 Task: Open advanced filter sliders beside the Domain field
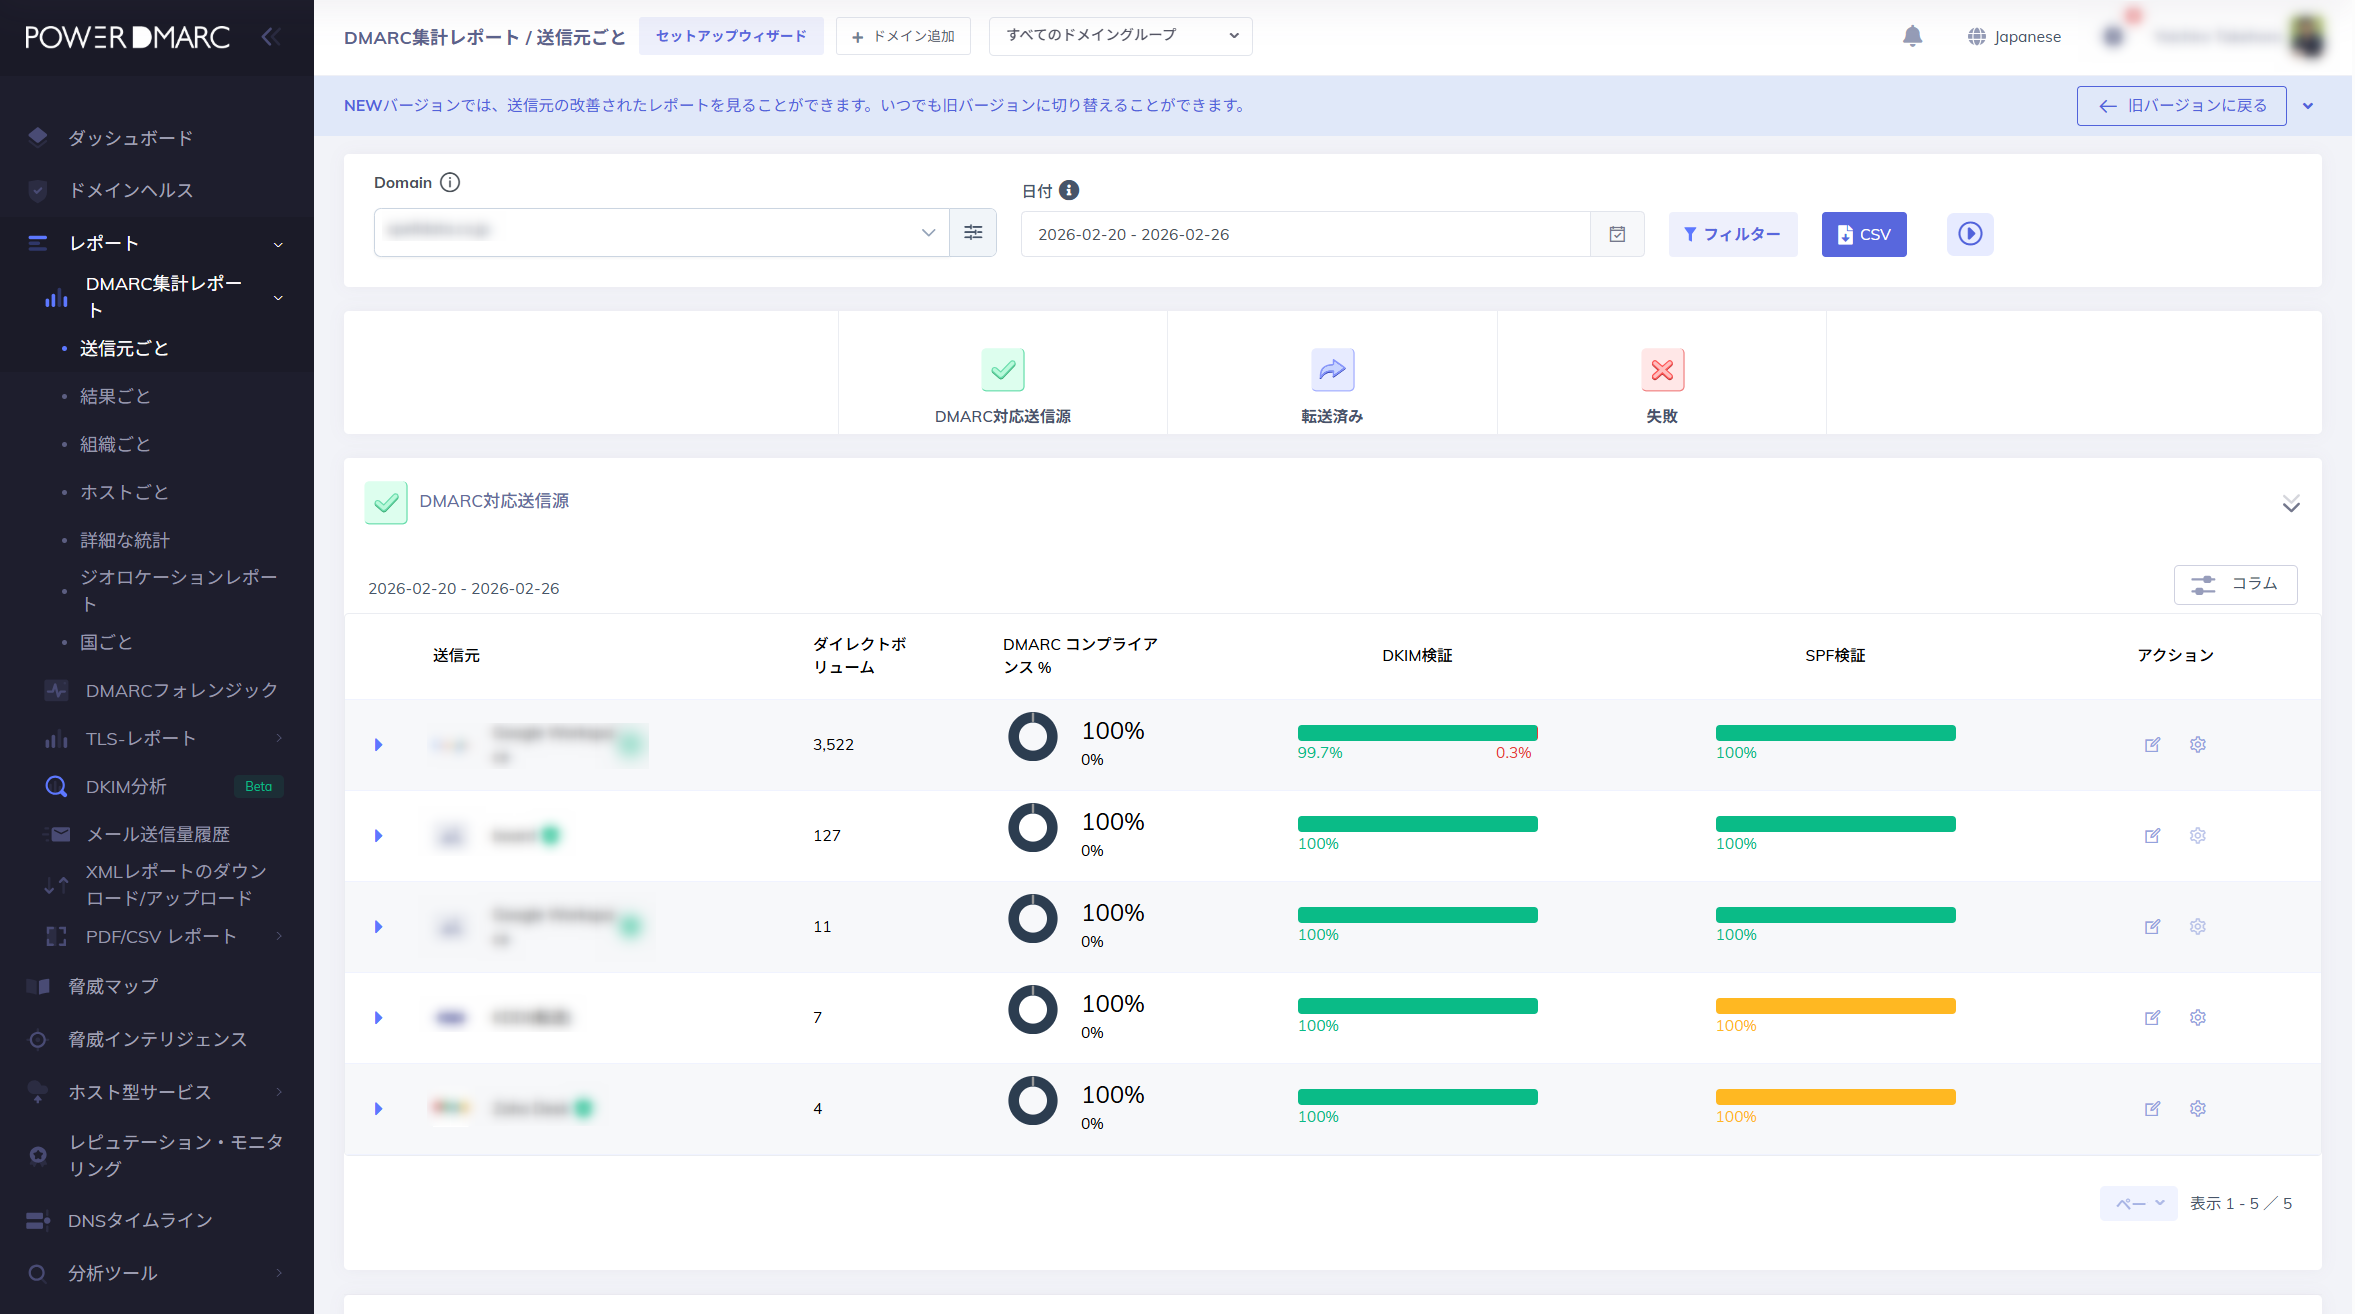972,232
